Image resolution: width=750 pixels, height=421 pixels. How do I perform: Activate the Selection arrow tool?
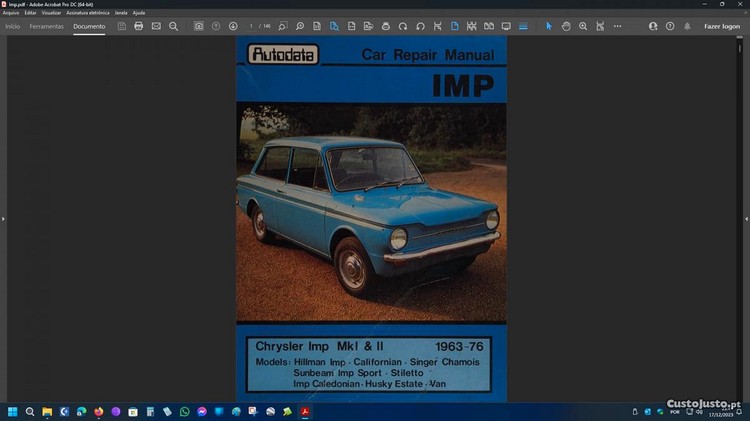click(548, 26)
